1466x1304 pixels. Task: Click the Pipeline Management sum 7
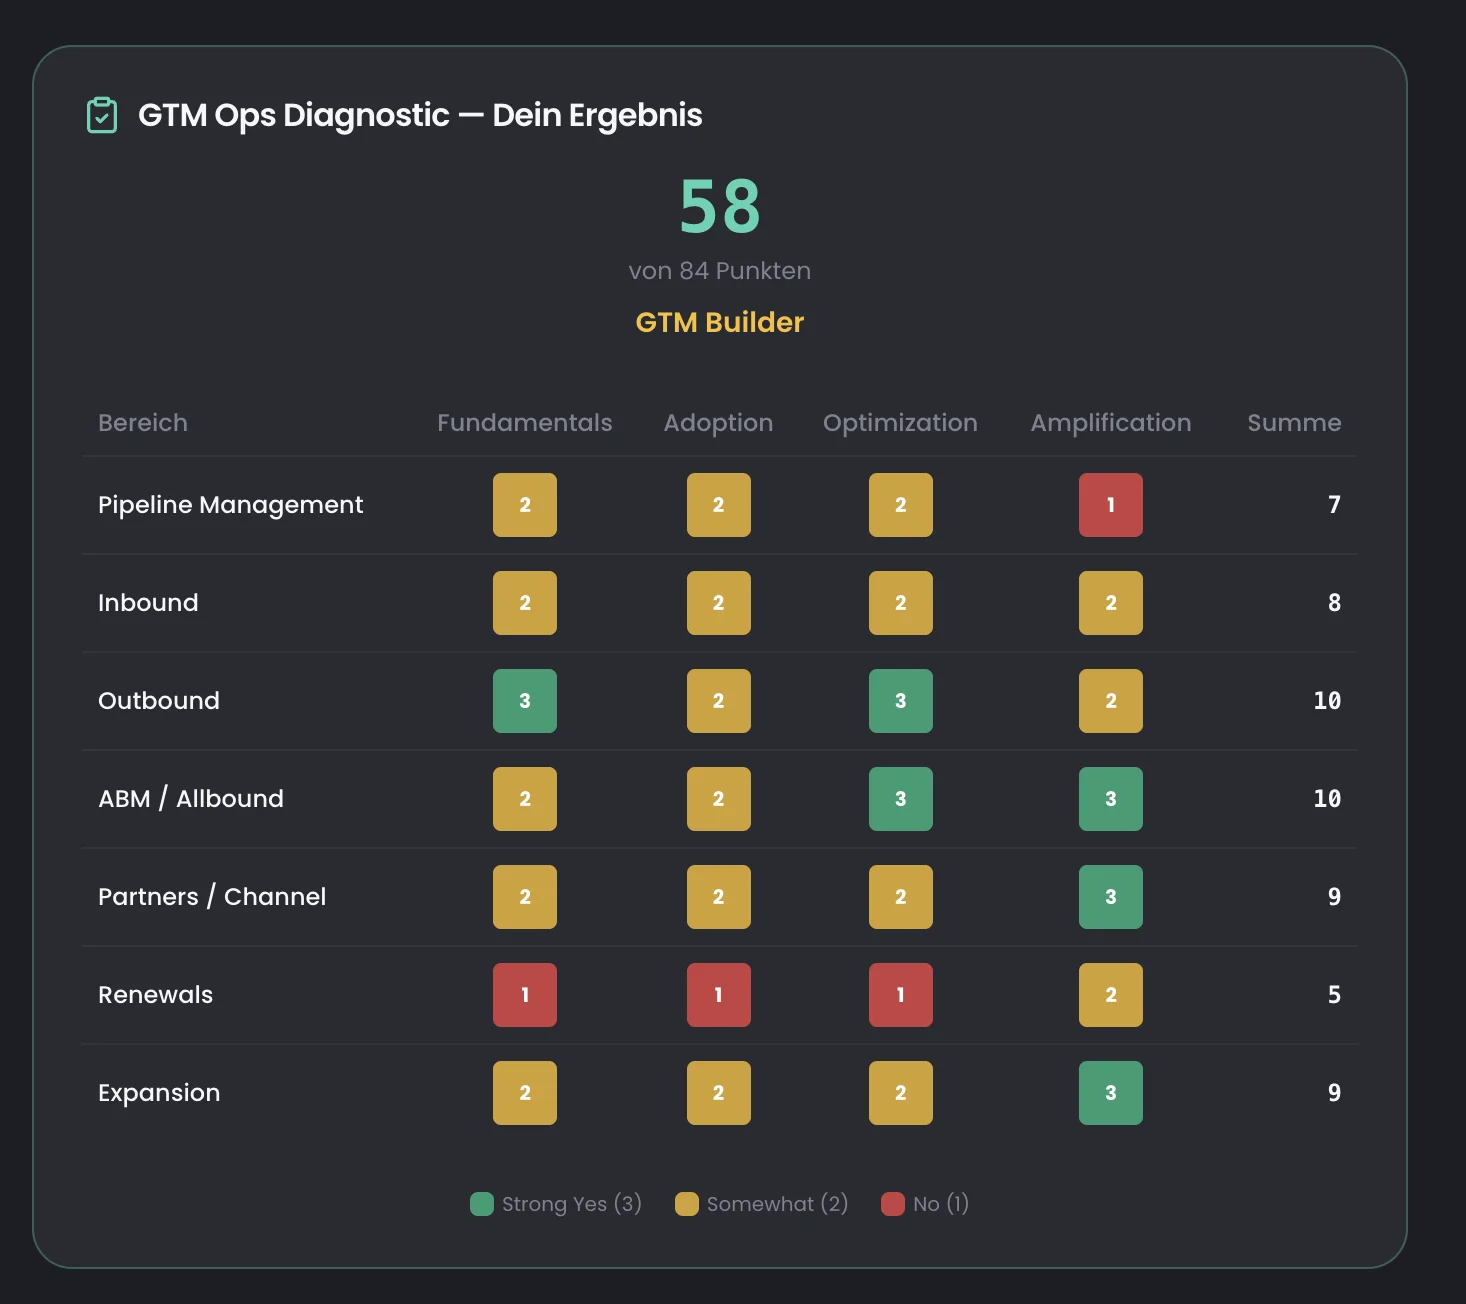(1334, 505)
